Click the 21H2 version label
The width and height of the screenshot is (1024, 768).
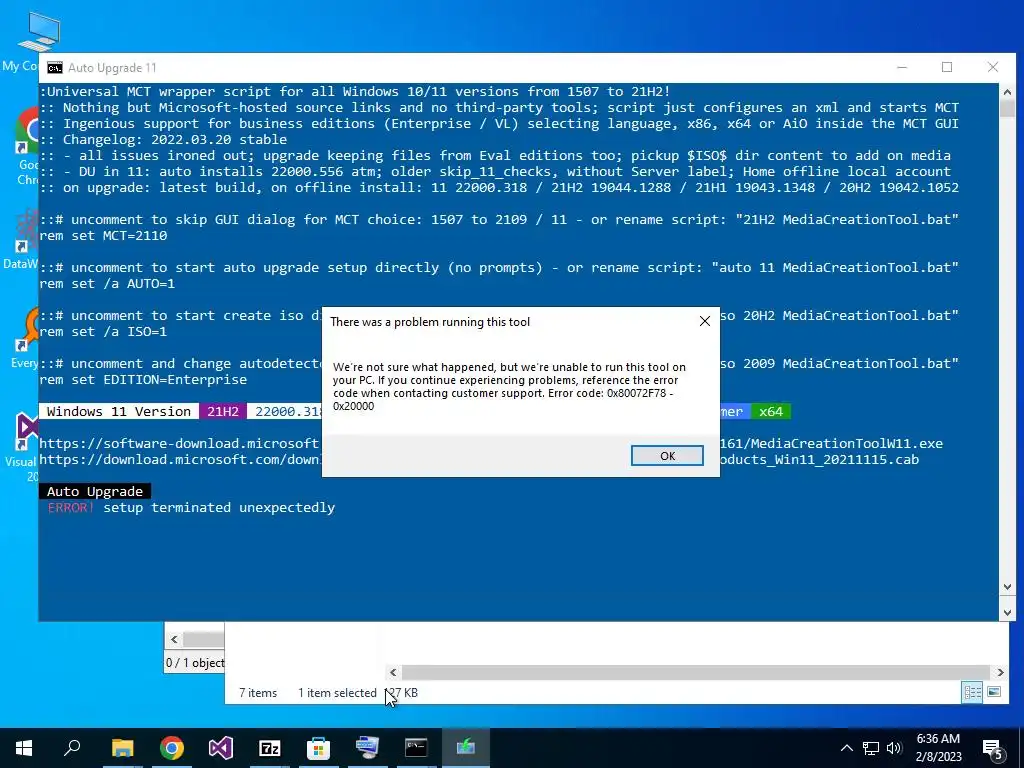[223, 411]
